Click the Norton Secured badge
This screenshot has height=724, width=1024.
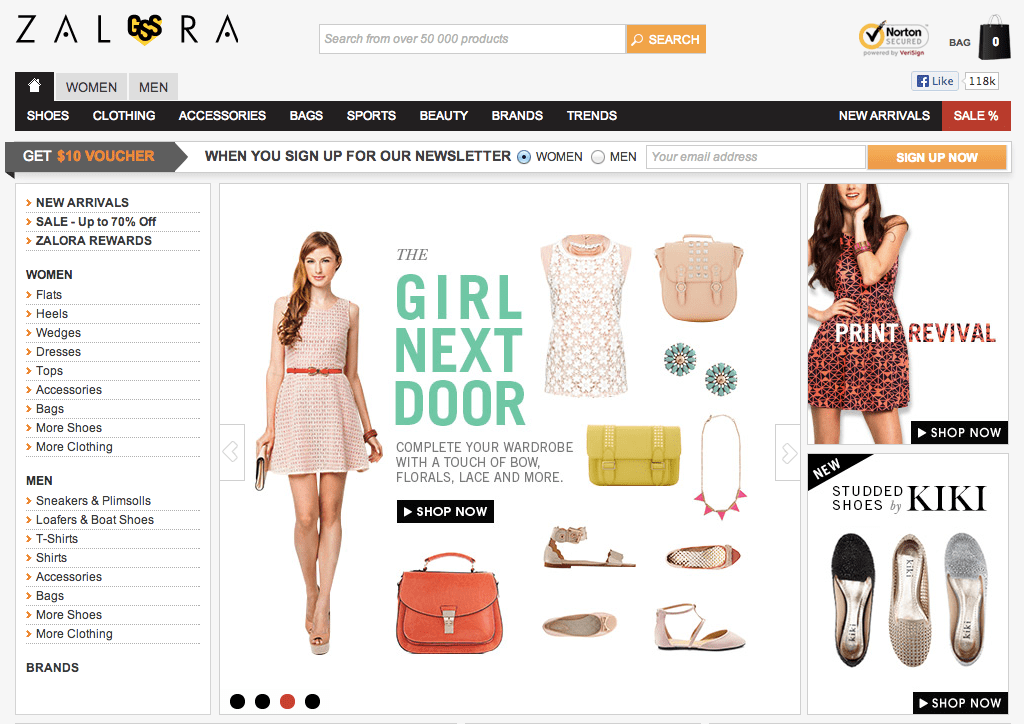point(893,39)
